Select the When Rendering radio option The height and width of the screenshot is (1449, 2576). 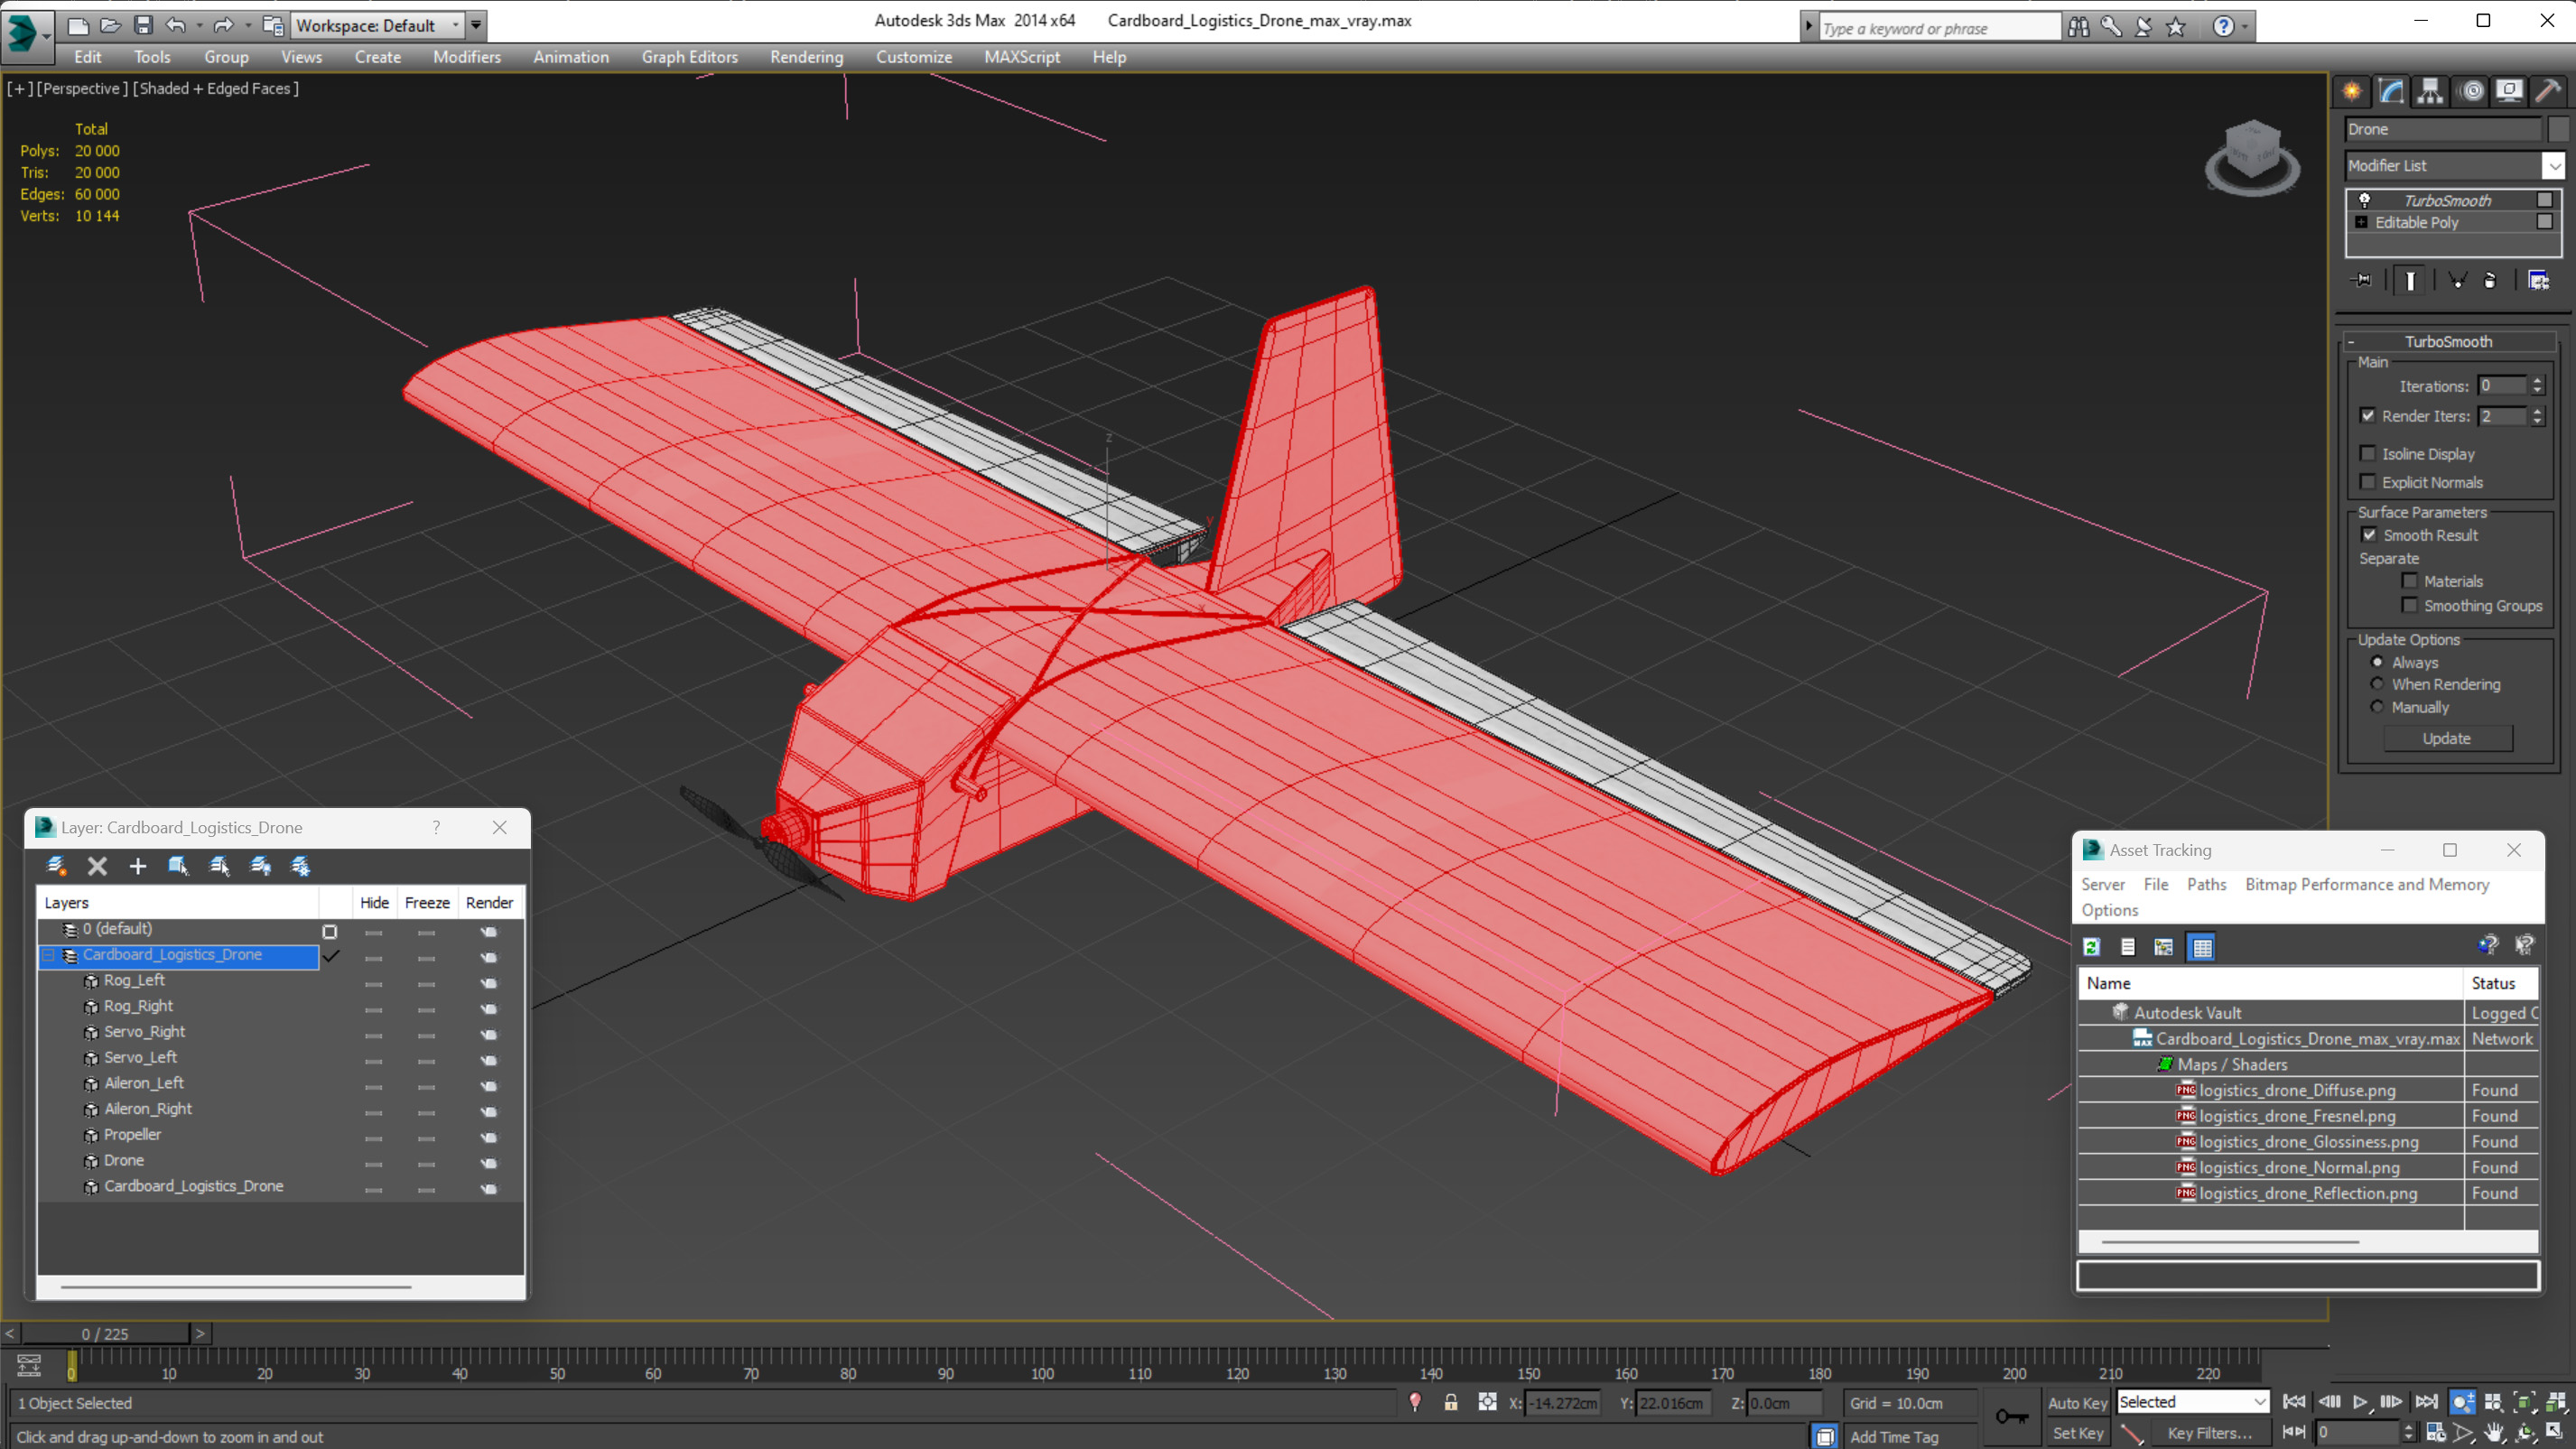click(x=2378, y=684)
